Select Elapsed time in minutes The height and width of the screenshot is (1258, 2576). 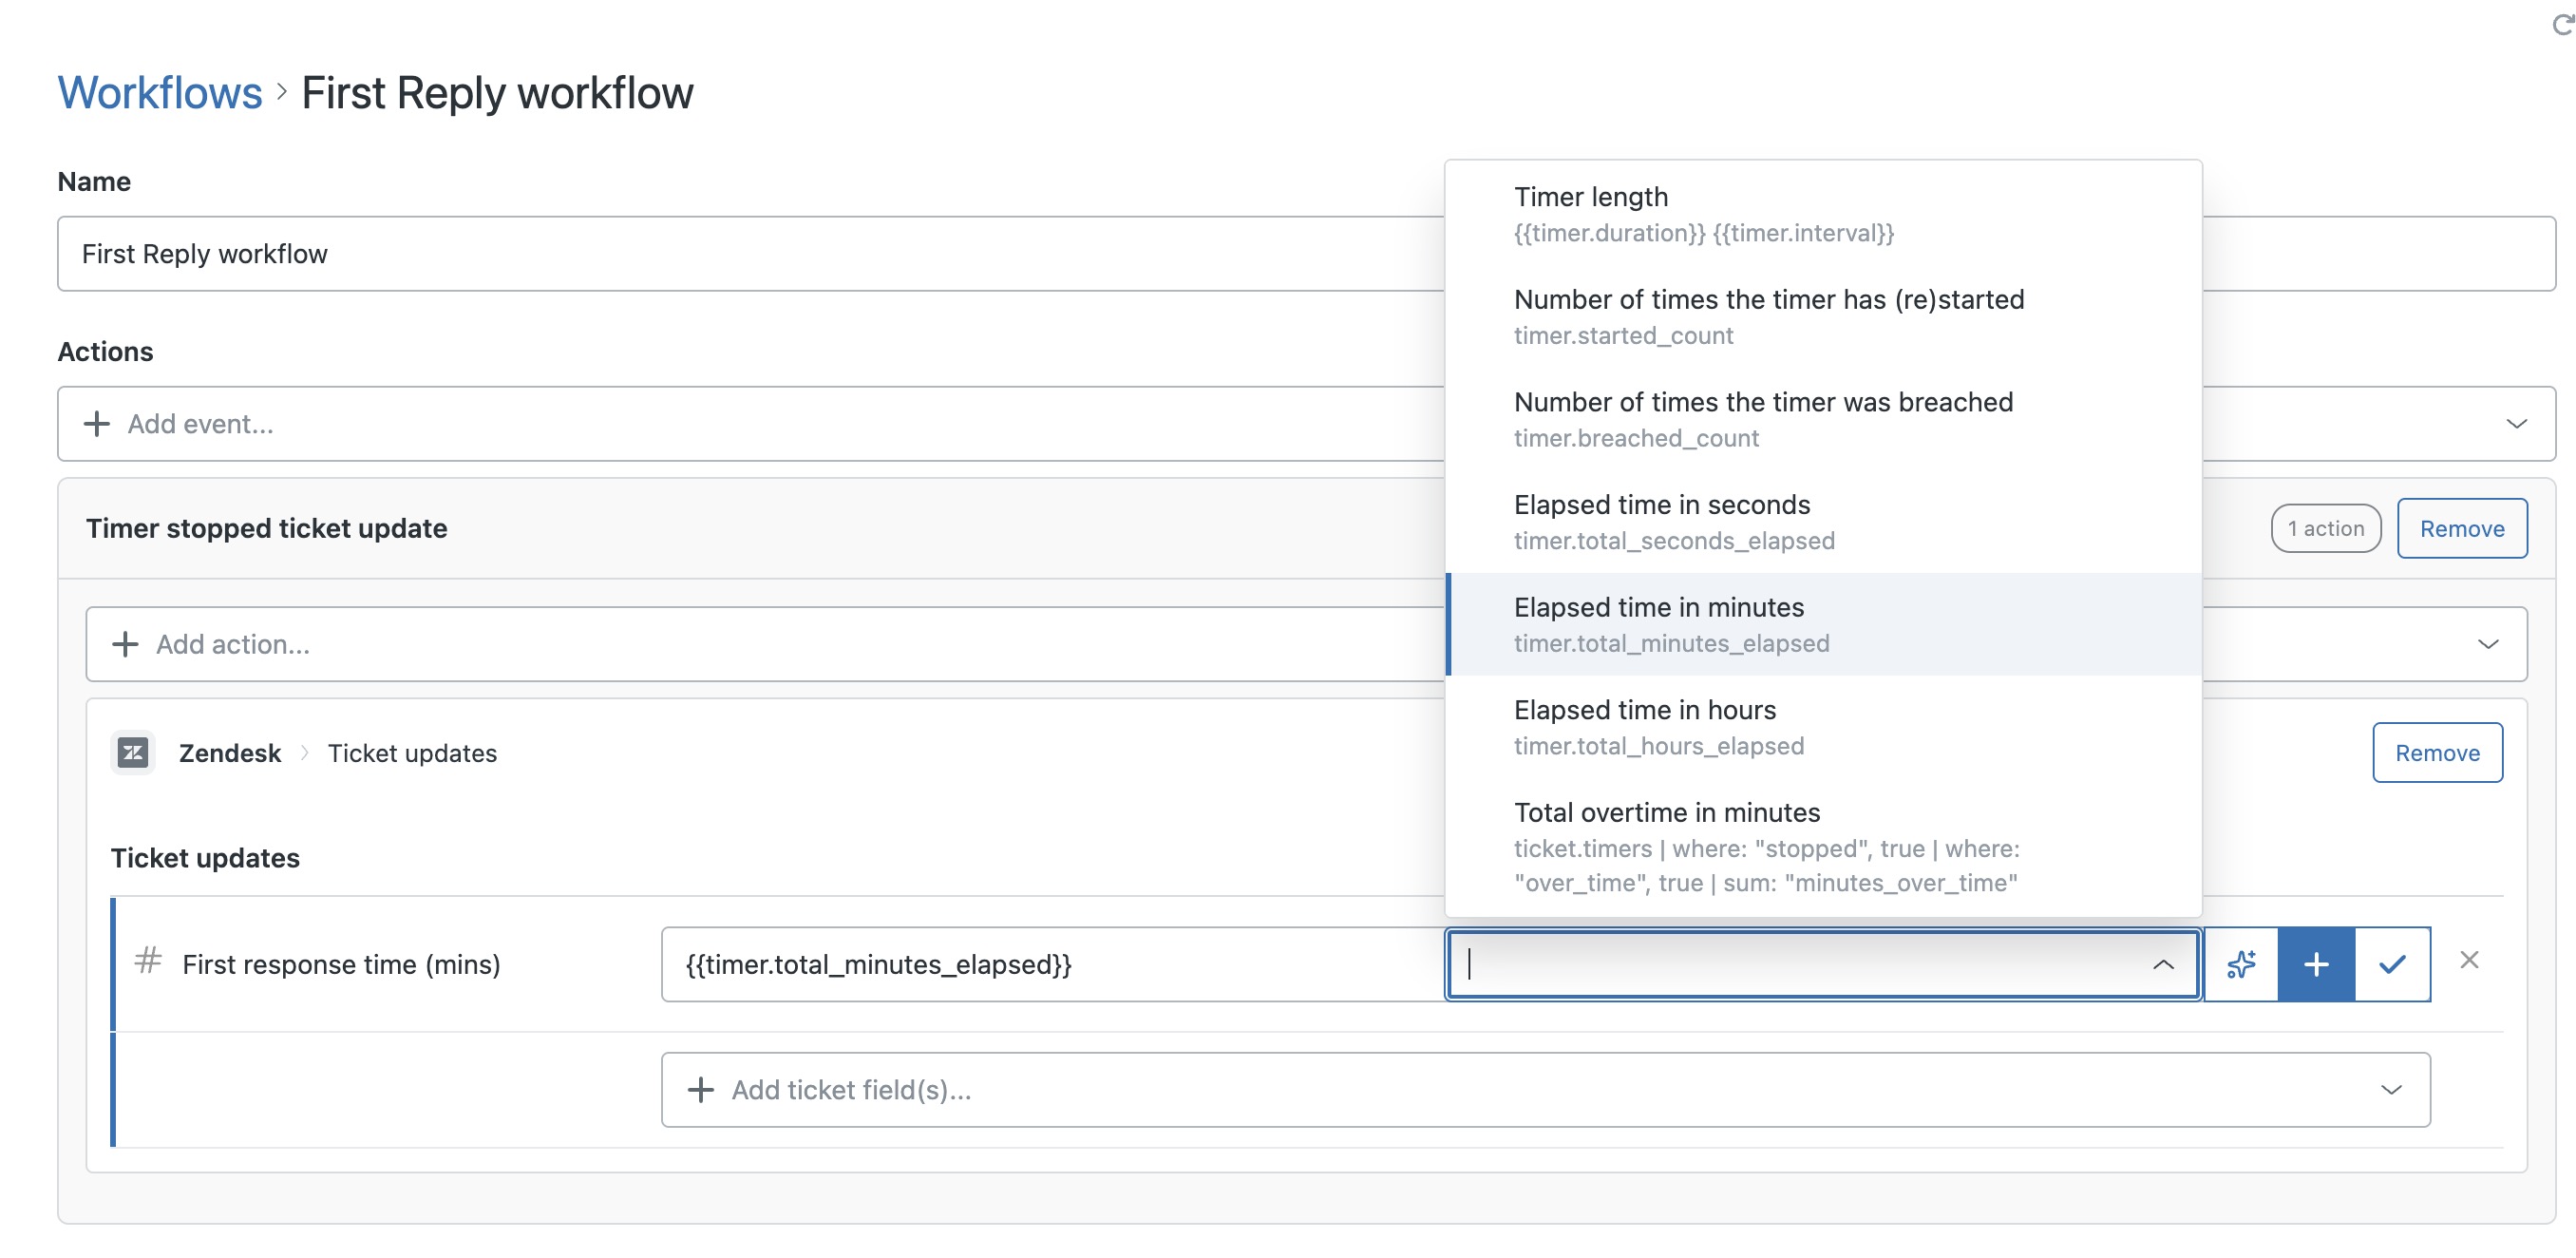pyautogui.click(x=1823, y=624)
